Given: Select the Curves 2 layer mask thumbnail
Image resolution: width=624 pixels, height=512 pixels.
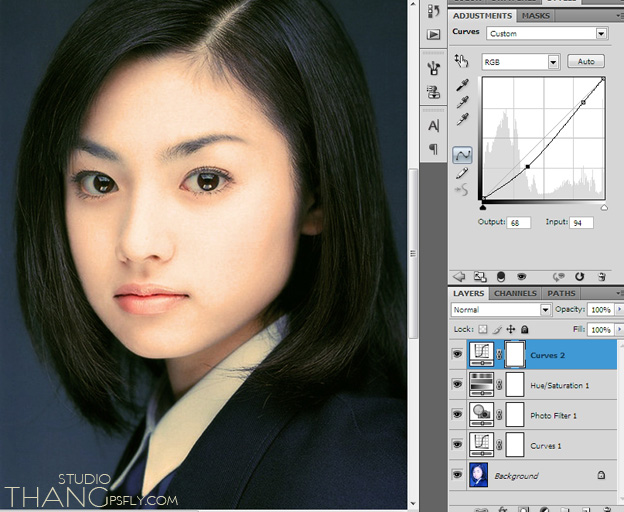Looking at the screenshot, I should pos(515,354).
